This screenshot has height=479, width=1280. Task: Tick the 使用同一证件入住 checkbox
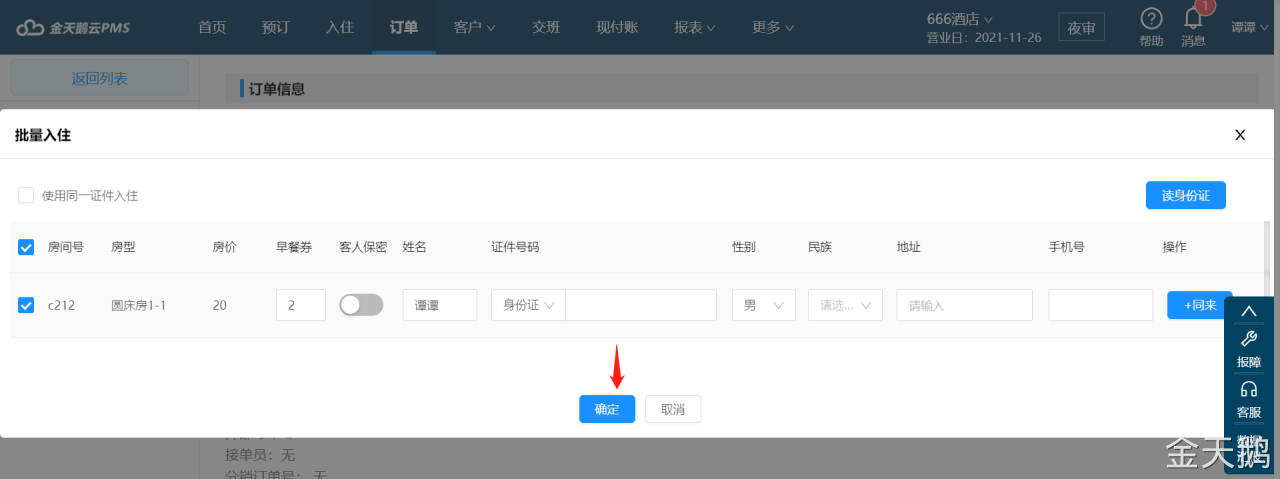pos(26,195)
